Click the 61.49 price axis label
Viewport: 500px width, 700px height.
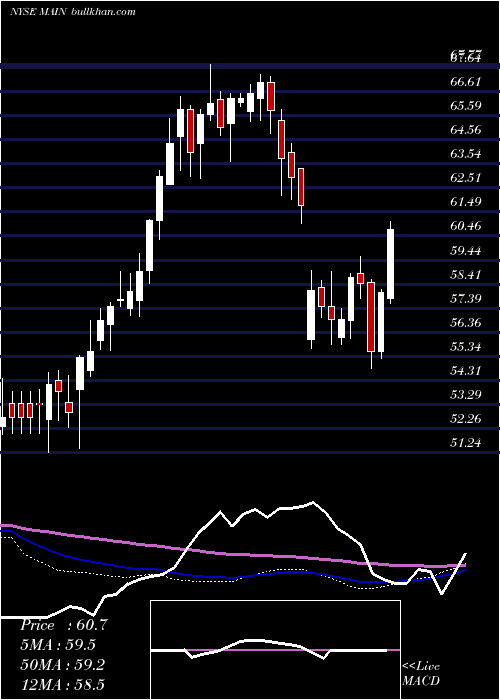(x=466, y=202)
